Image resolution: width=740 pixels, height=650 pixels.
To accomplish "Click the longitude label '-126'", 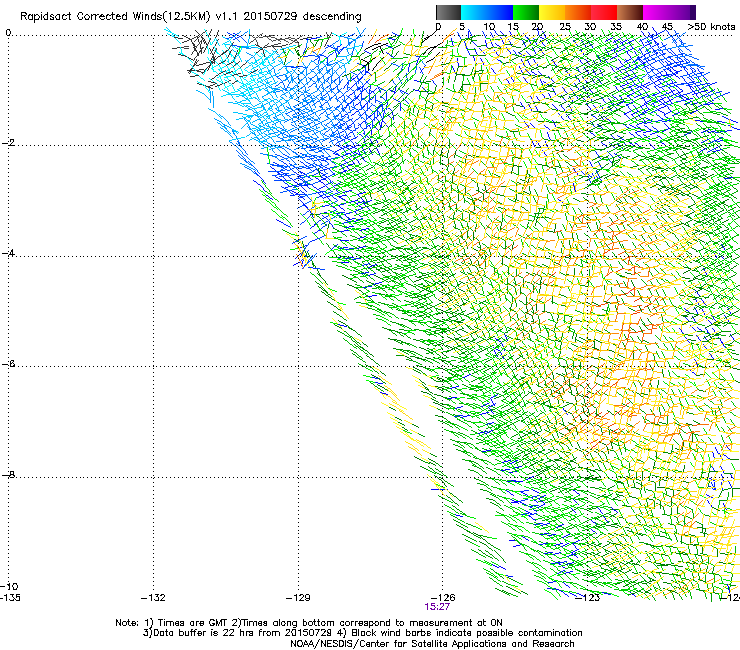I will coord(443,598).
